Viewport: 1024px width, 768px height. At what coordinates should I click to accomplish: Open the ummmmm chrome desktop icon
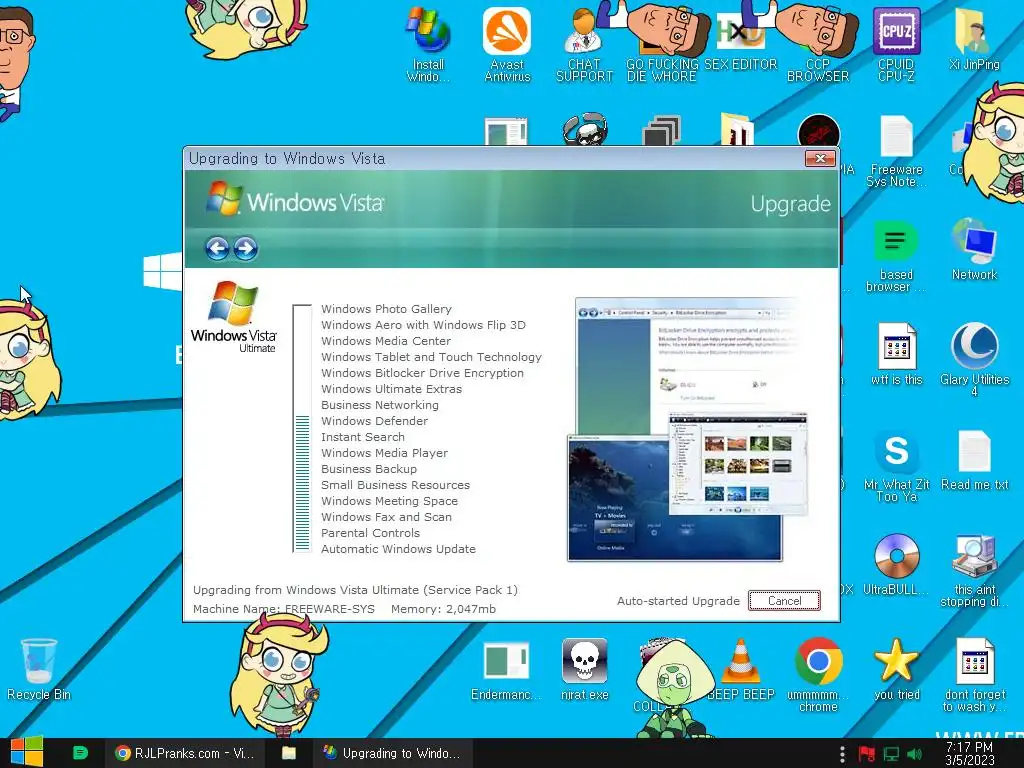818,675
